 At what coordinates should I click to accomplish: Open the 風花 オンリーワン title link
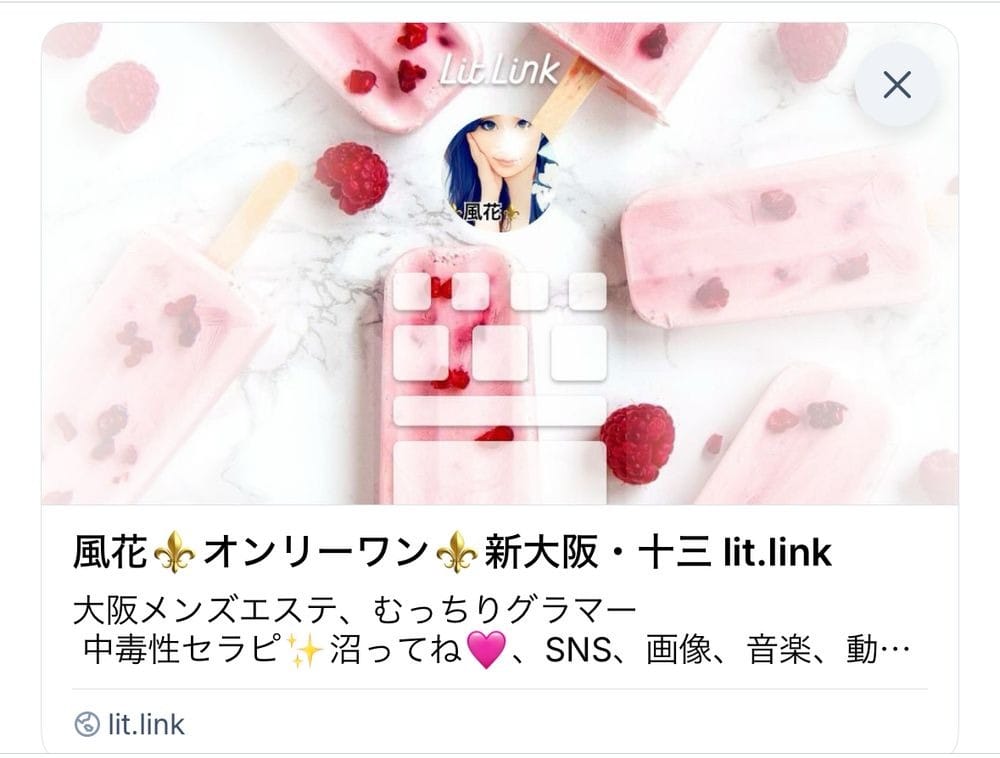click(452, 552)
